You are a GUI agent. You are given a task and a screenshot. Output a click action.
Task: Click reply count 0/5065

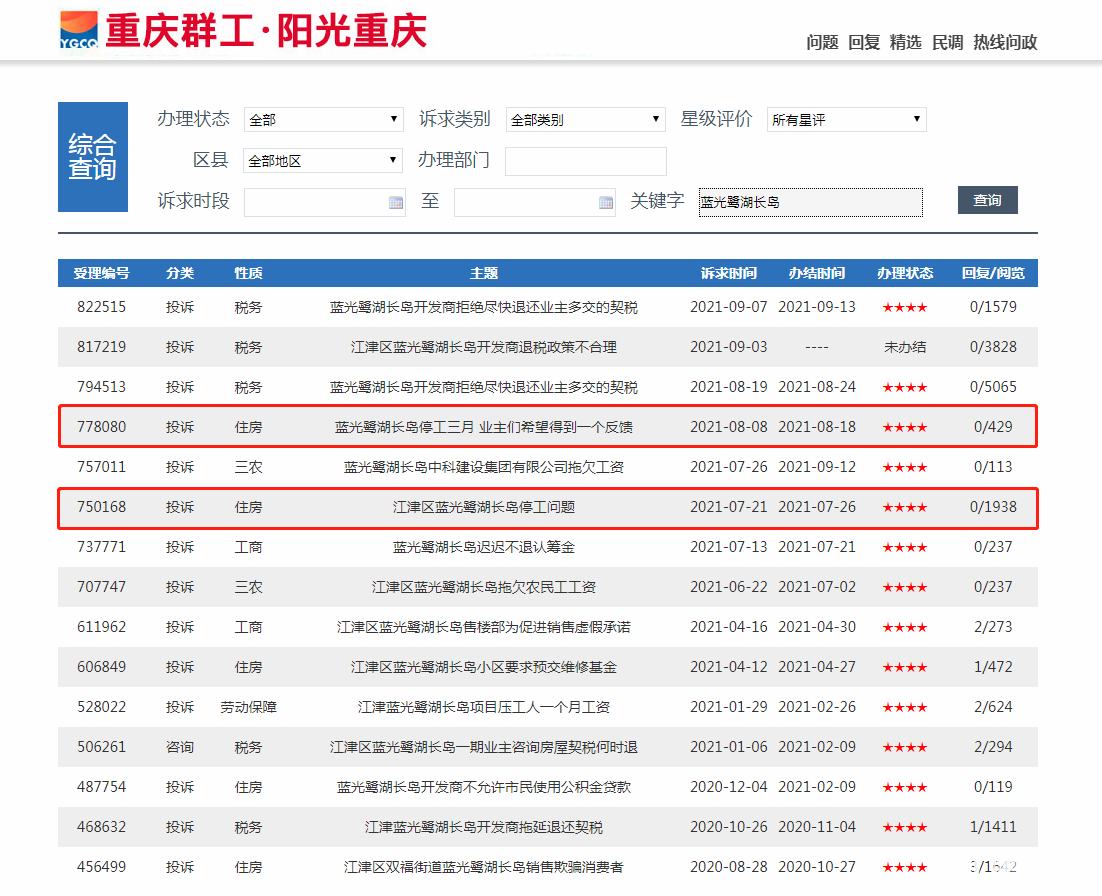coord(993,387)
